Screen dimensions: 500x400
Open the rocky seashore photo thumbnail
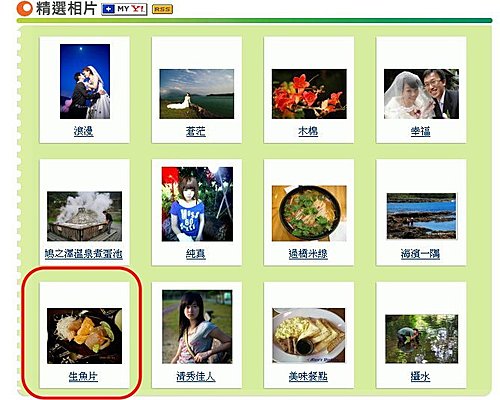[421, 216]
